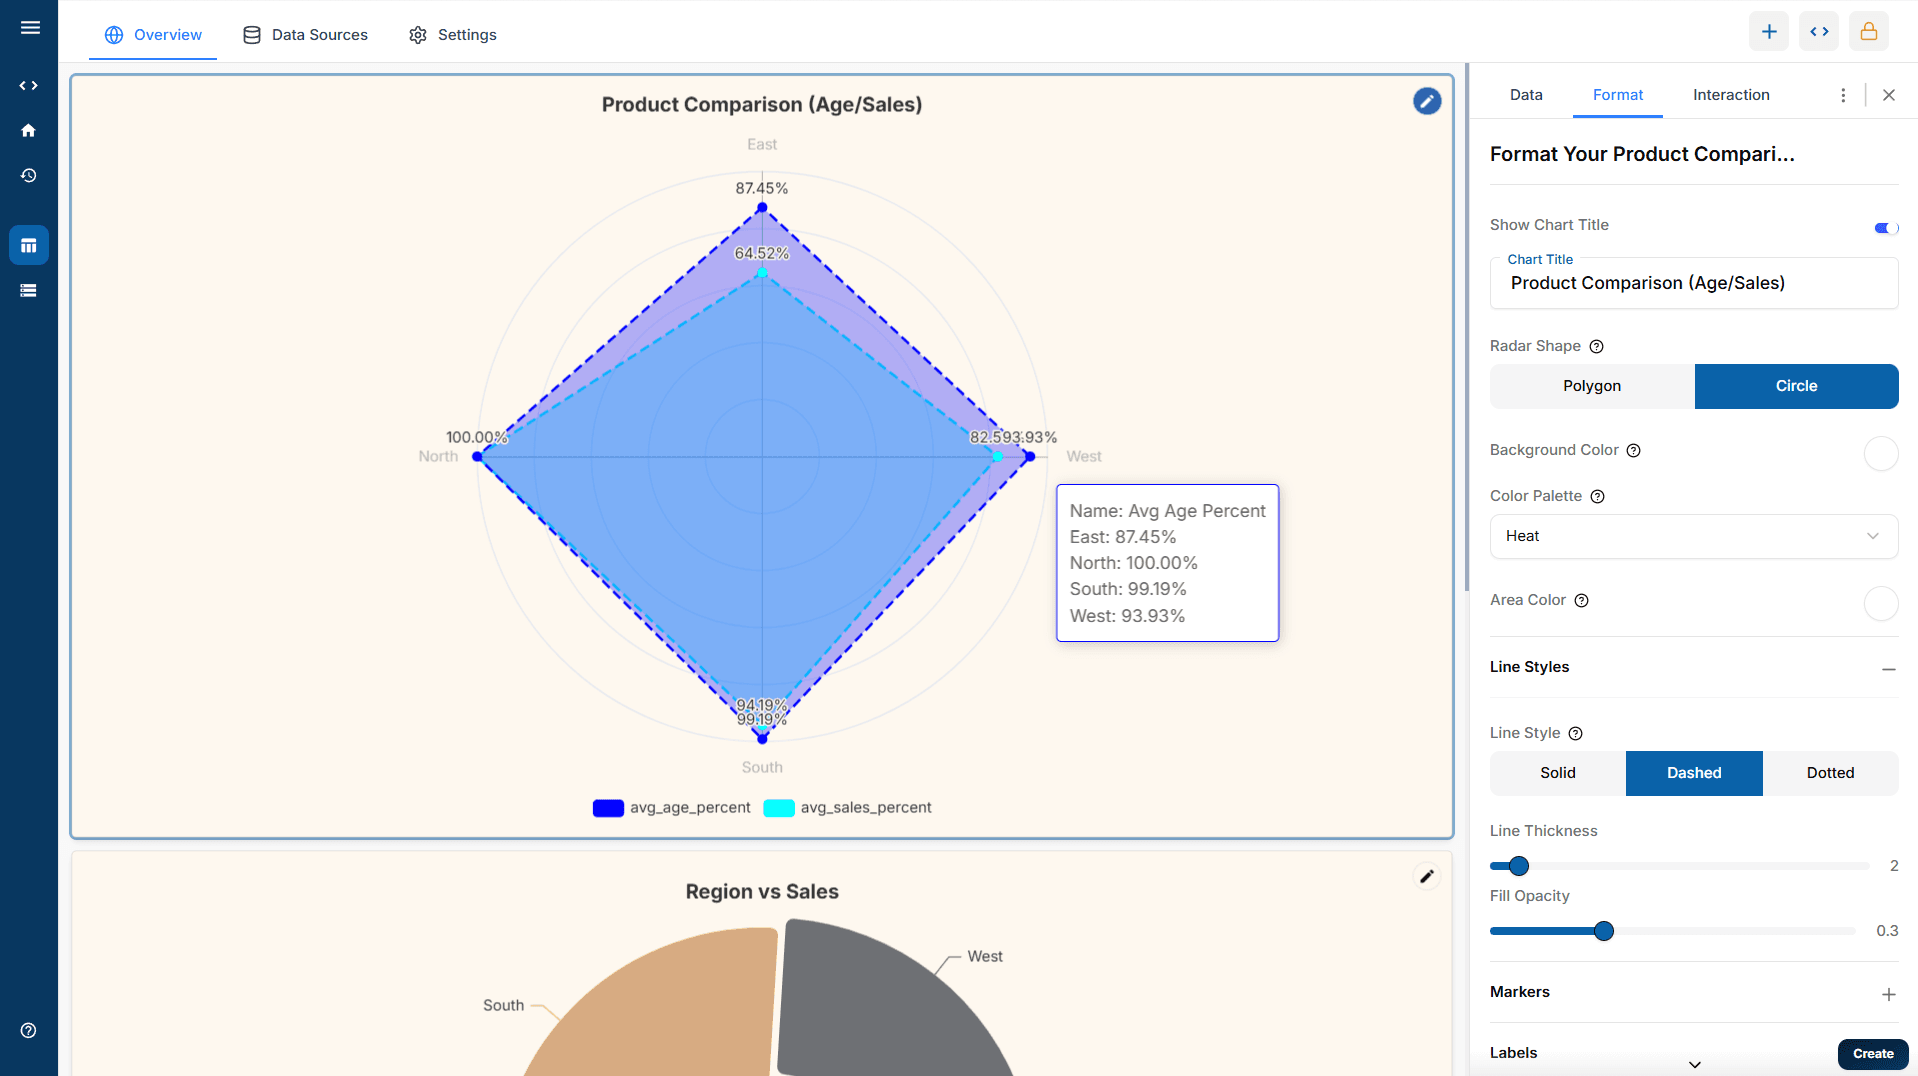The height and width of the screenshot is (1076, 1918).
Task: Click the dashboard vertical scrollbar
Action: click(x=1467, y=328)
